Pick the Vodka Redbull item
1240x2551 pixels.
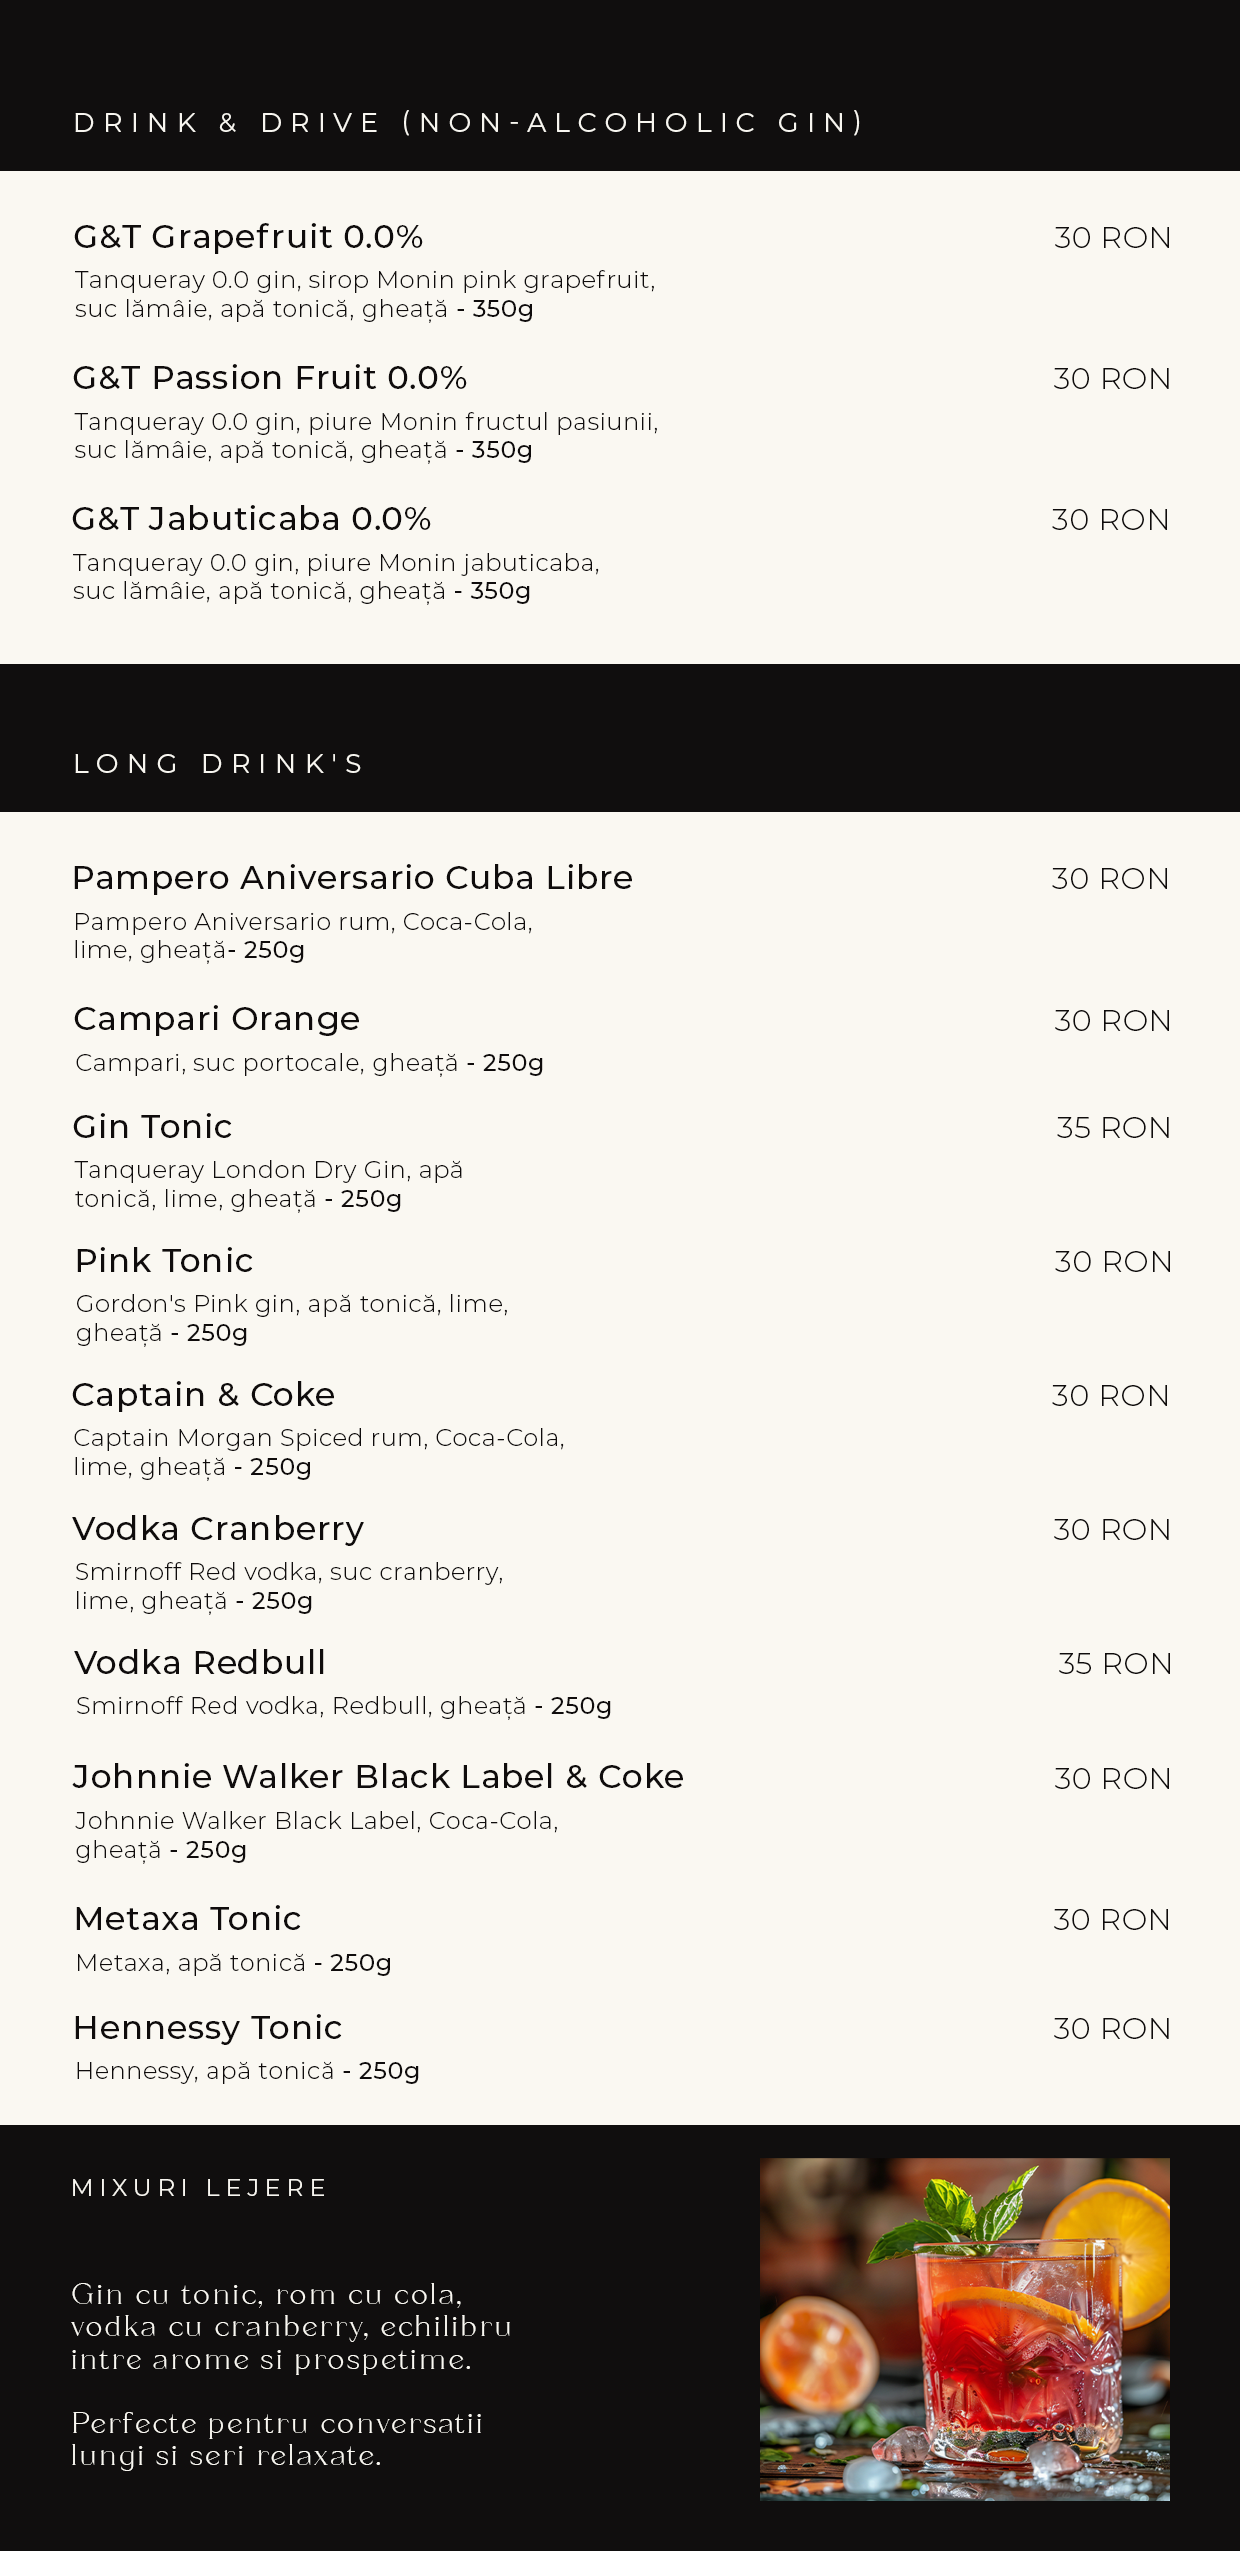pos(200,1663)
